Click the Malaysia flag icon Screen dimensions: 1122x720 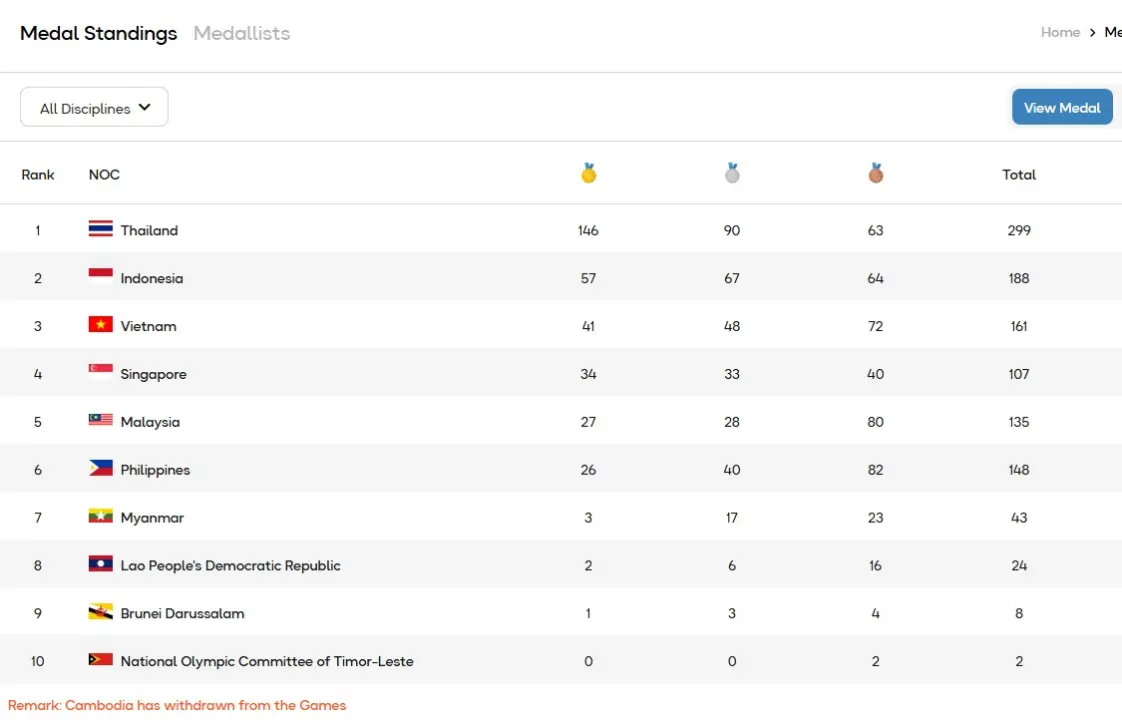(100, 421)
